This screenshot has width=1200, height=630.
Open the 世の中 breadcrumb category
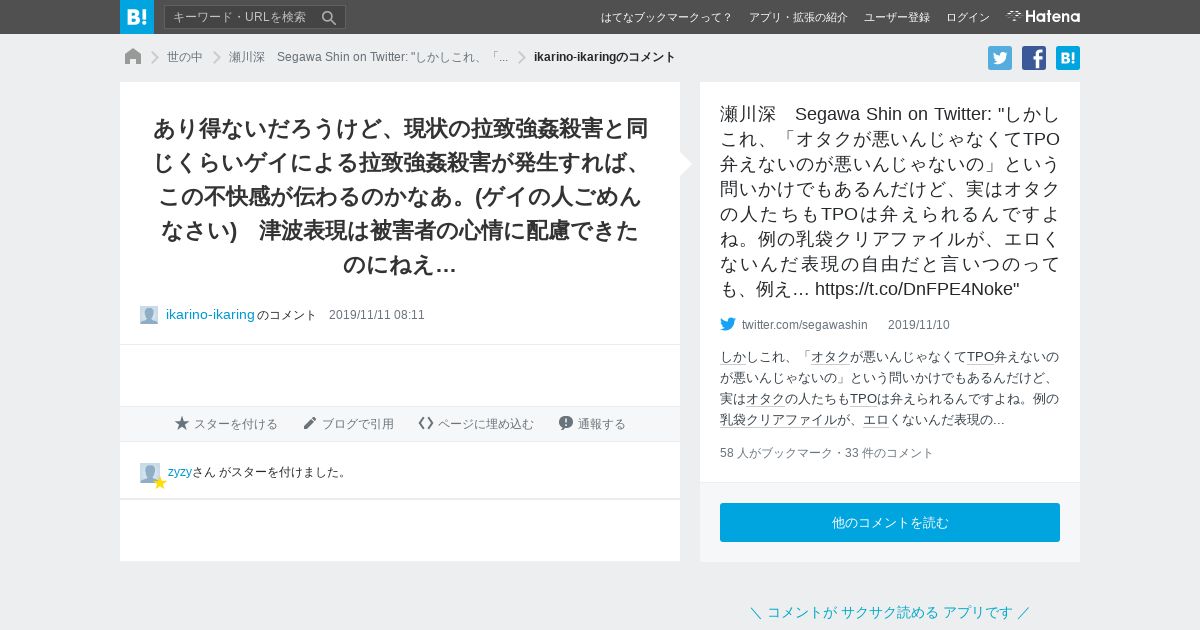(185, 58)
